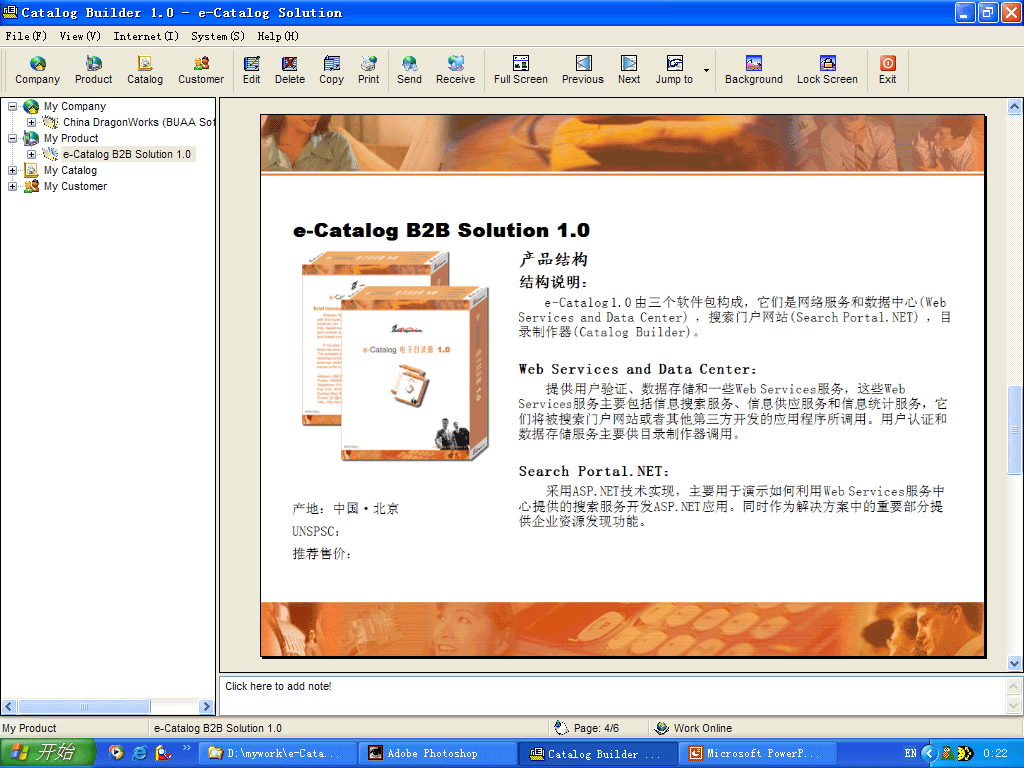The image size is (1024, 768).
Task: Click the Exit toolbar icon
Action: point(887,70)
